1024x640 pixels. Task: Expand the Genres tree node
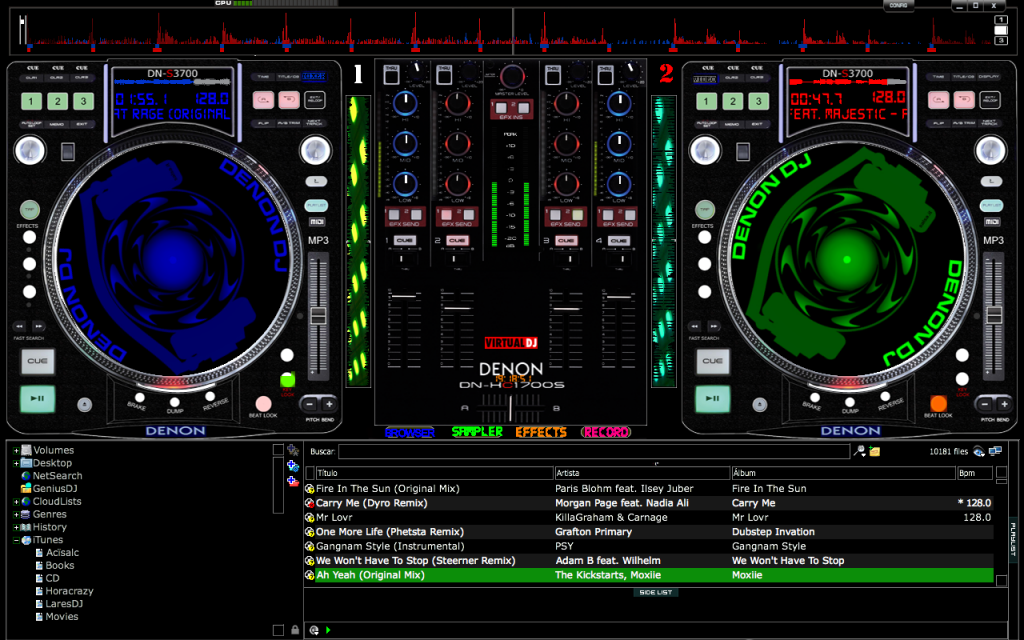pyautogui.click(x=16, y=515)
